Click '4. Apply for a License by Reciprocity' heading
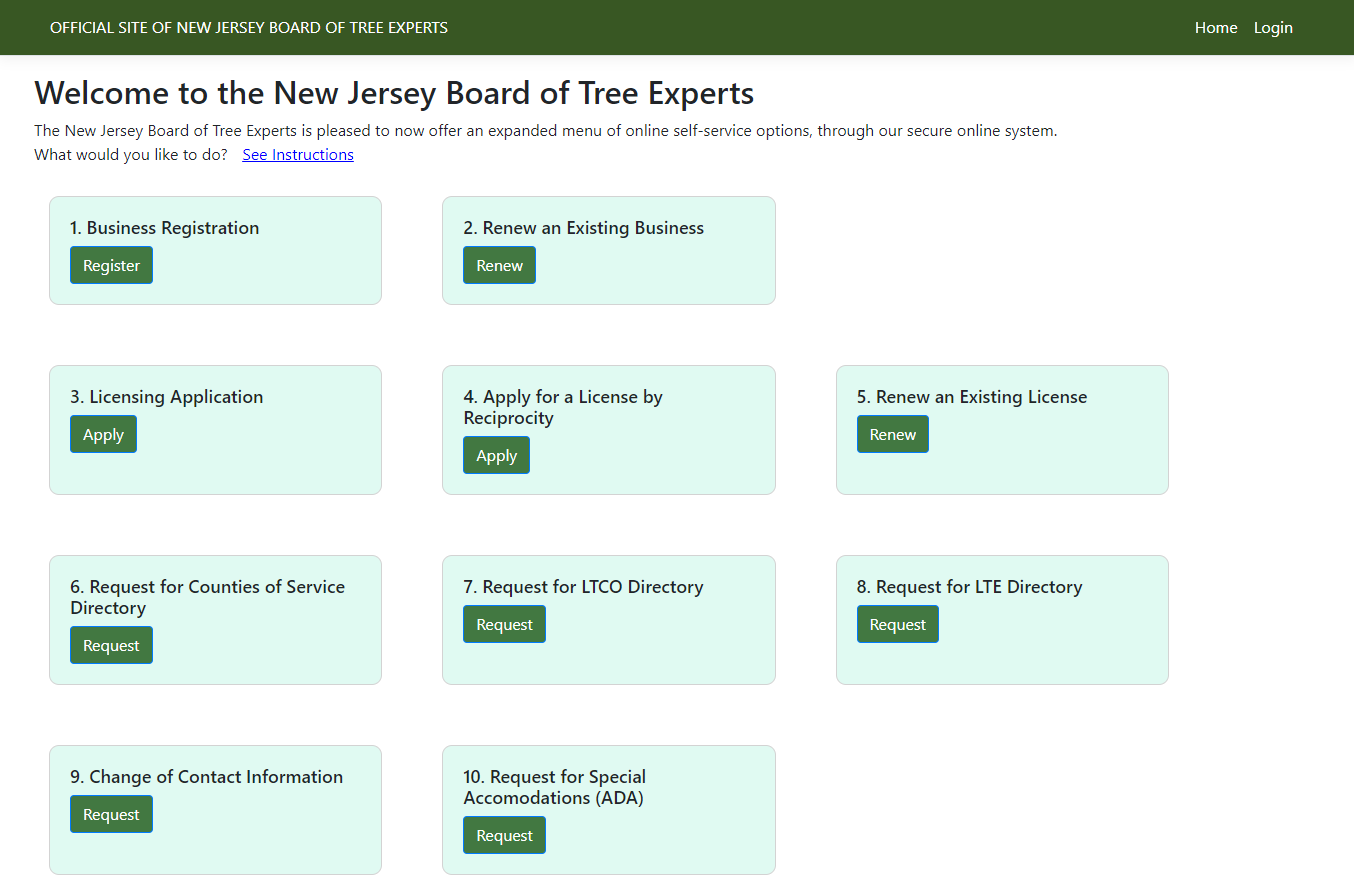The width and height of the screenshot is (1354, 887). click(x=563, y=407)
